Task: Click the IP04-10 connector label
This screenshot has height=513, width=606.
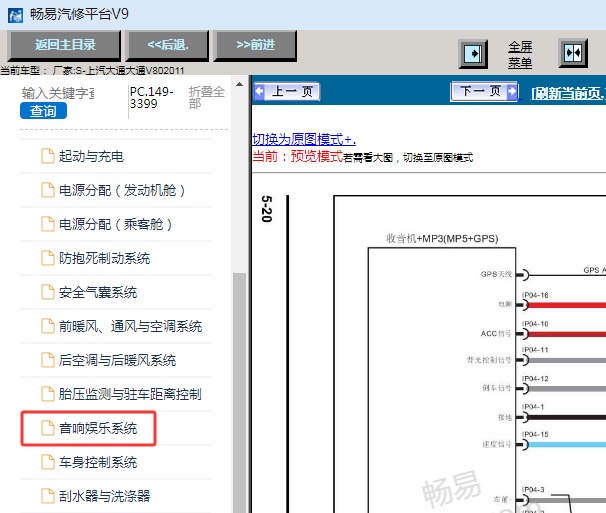Action: pyautogui.click(x=535, y=324)
